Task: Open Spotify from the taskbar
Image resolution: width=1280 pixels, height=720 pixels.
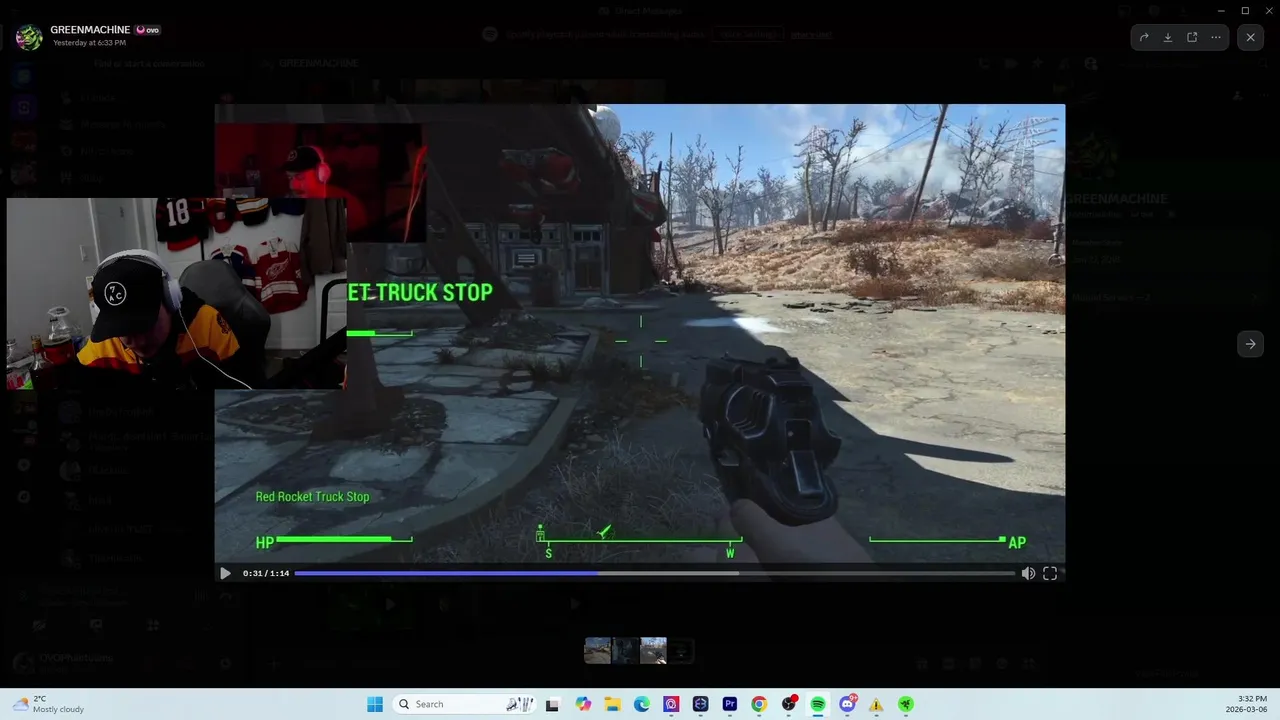Action: (x=818, y=704)
